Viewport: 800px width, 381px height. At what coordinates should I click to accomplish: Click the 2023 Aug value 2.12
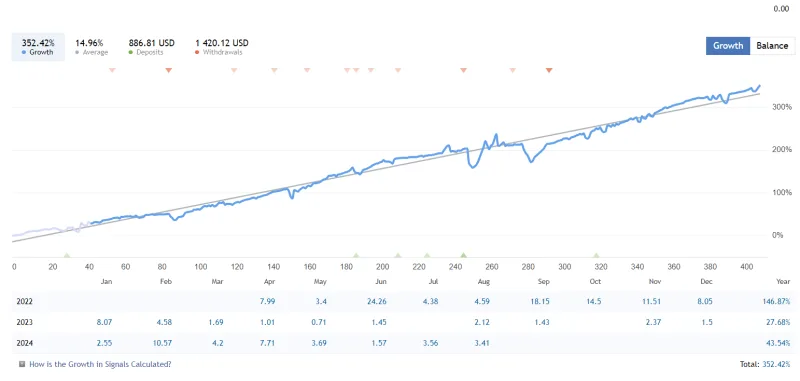click(482, 322)
